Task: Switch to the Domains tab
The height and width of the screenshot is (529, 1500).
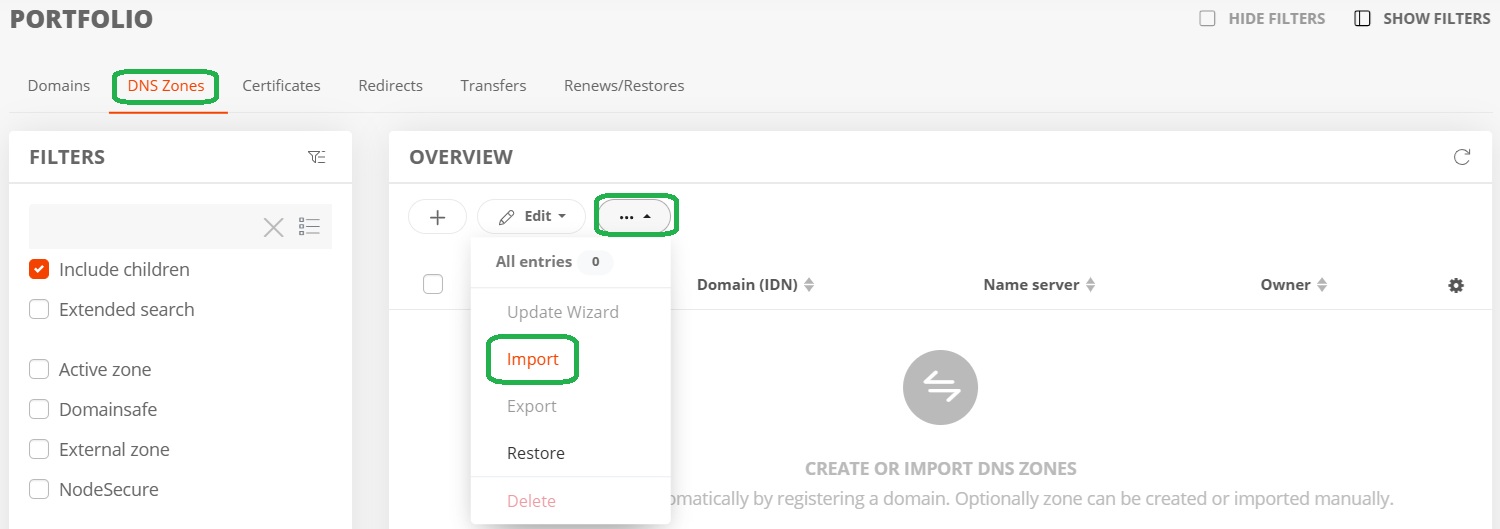Action: [x=59, y=86]
